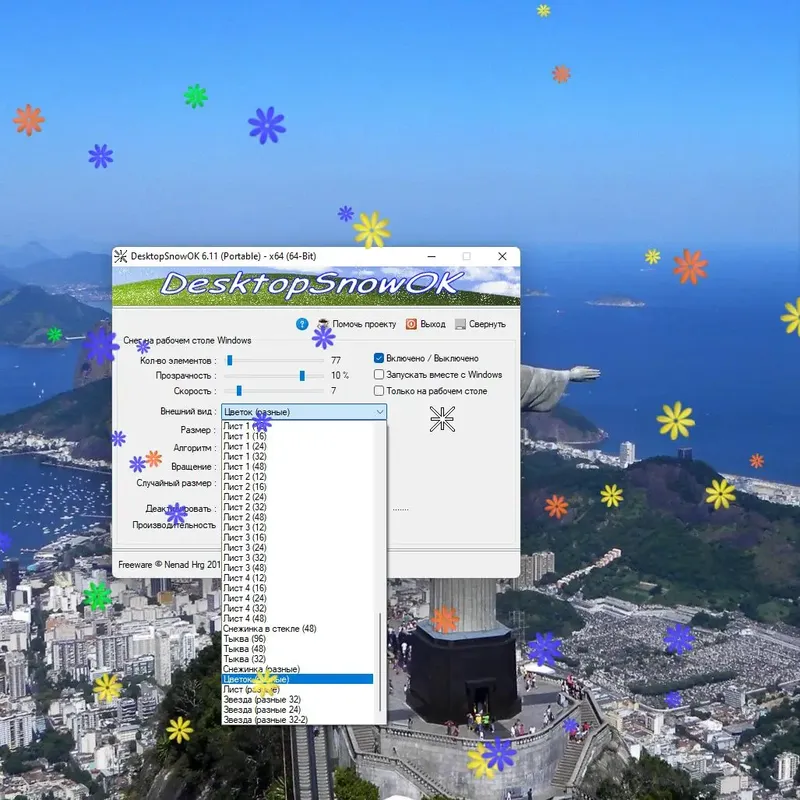800x800 pixels.
Task: Select Снежинка (разные) option
Action: 297,669
